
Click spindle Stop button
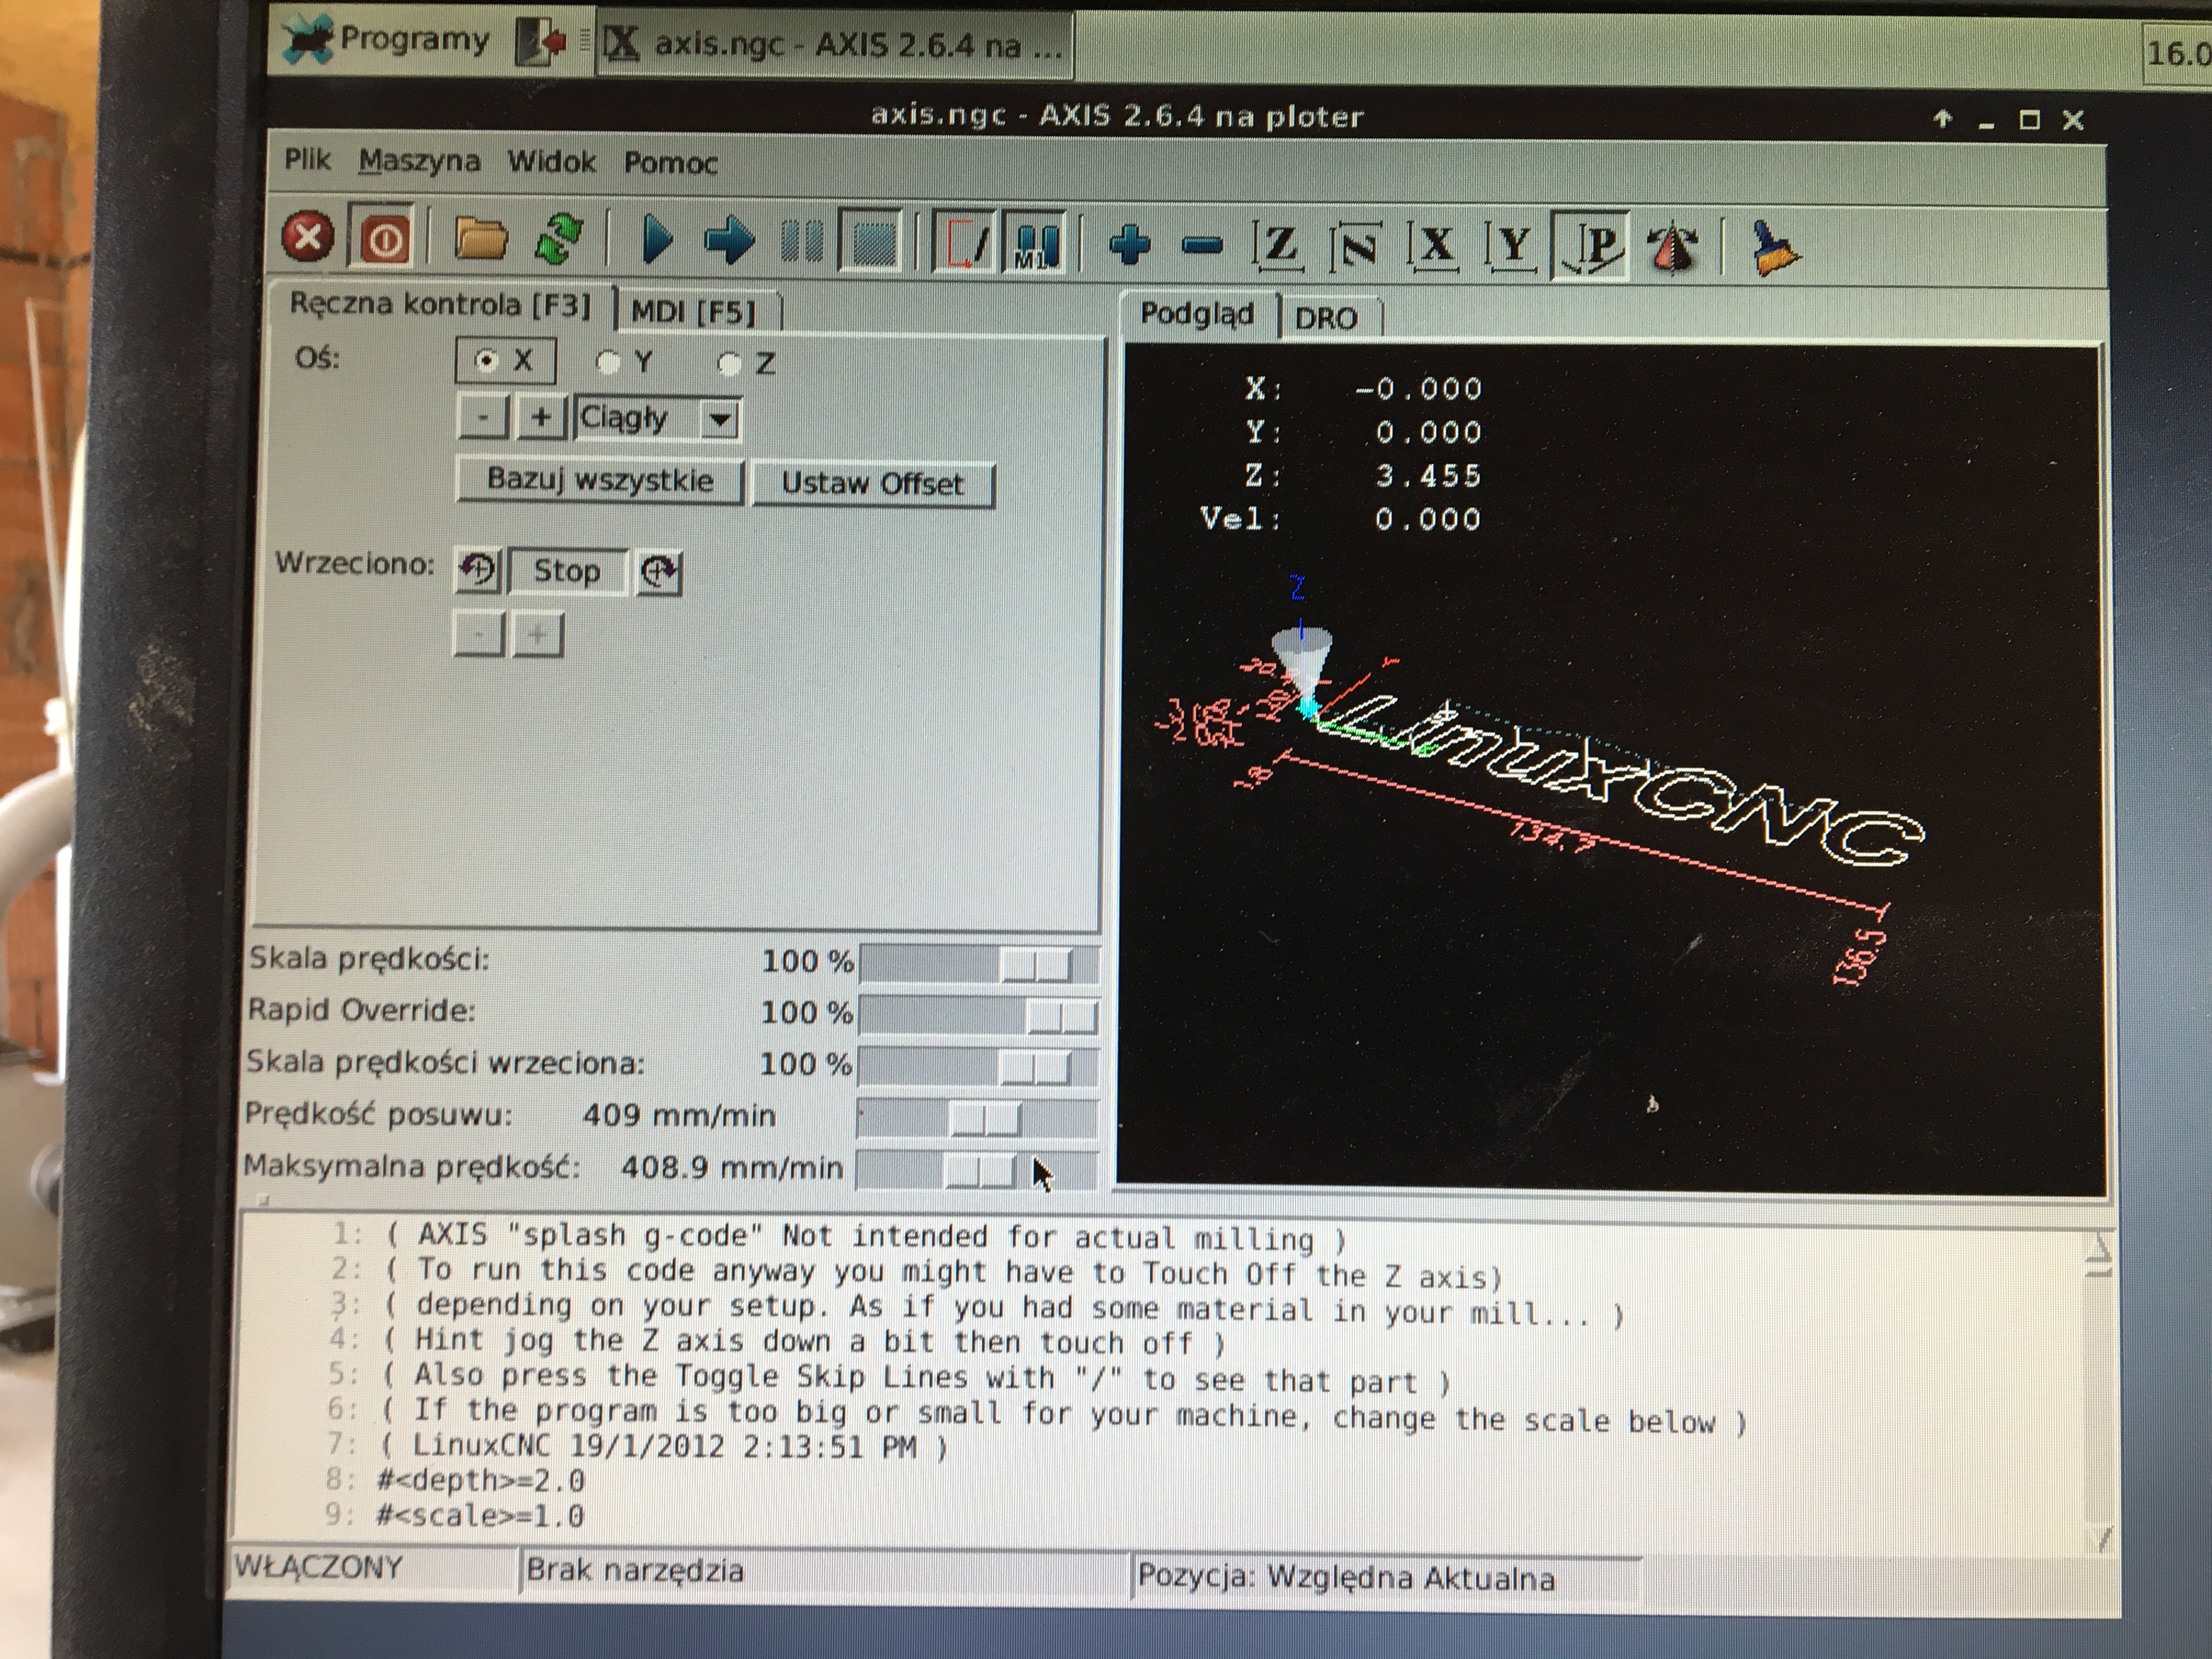point(567,571)
